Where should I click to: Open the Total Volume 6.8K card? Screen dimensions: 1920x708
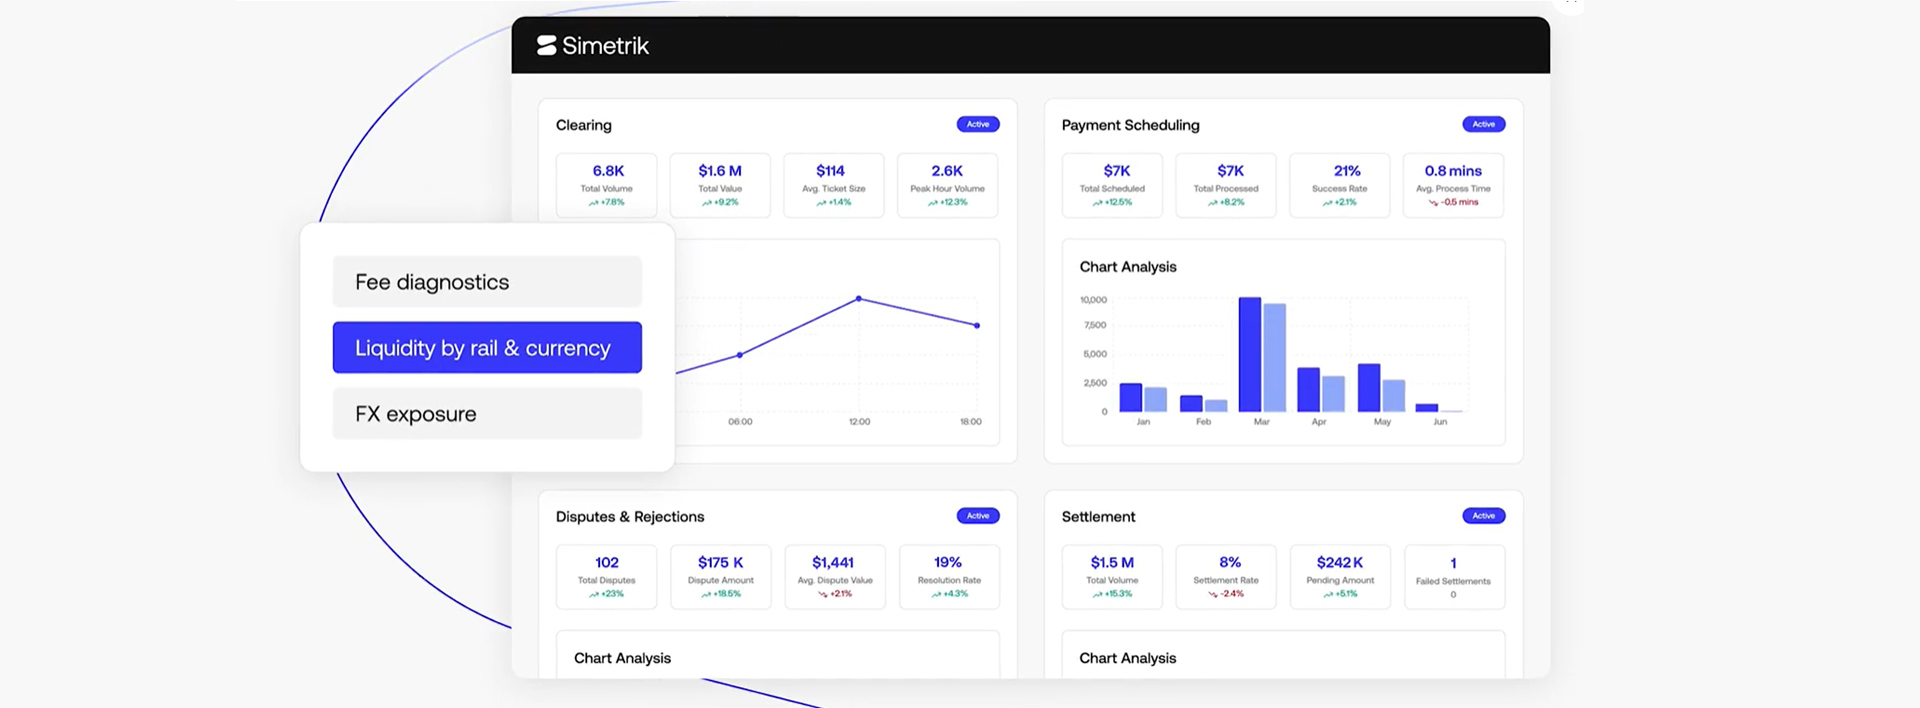(x=607, y=185)
